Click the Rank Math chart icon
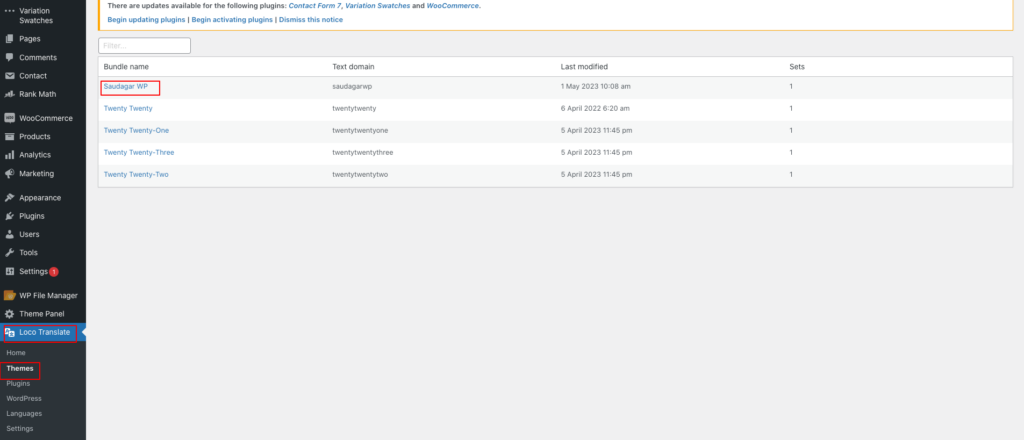This screenshot has height=440, width=1024. click(x=9, y=94)
